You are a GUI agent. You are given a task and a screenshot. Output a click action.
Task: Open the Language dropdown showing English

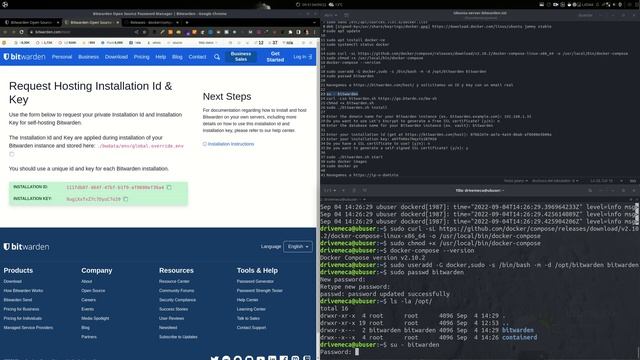pos(298,247)
